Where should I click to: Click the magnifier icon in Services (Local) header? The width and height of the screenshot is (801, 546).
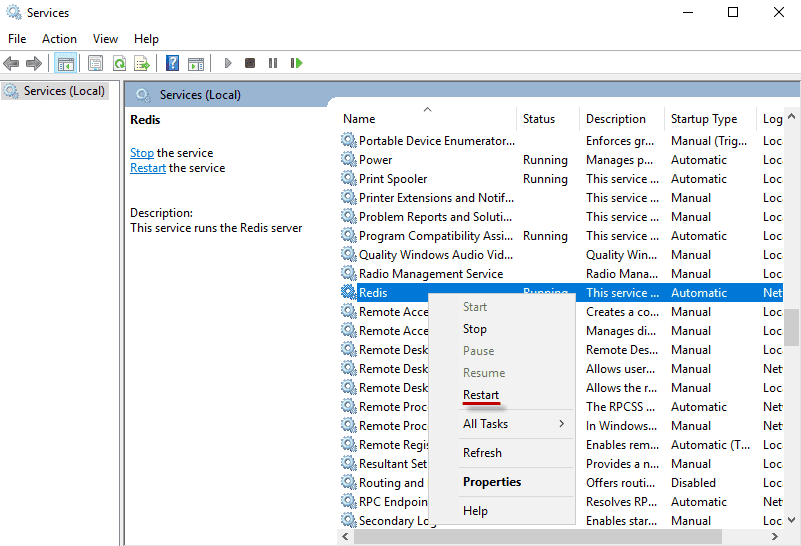click(143, 95)
